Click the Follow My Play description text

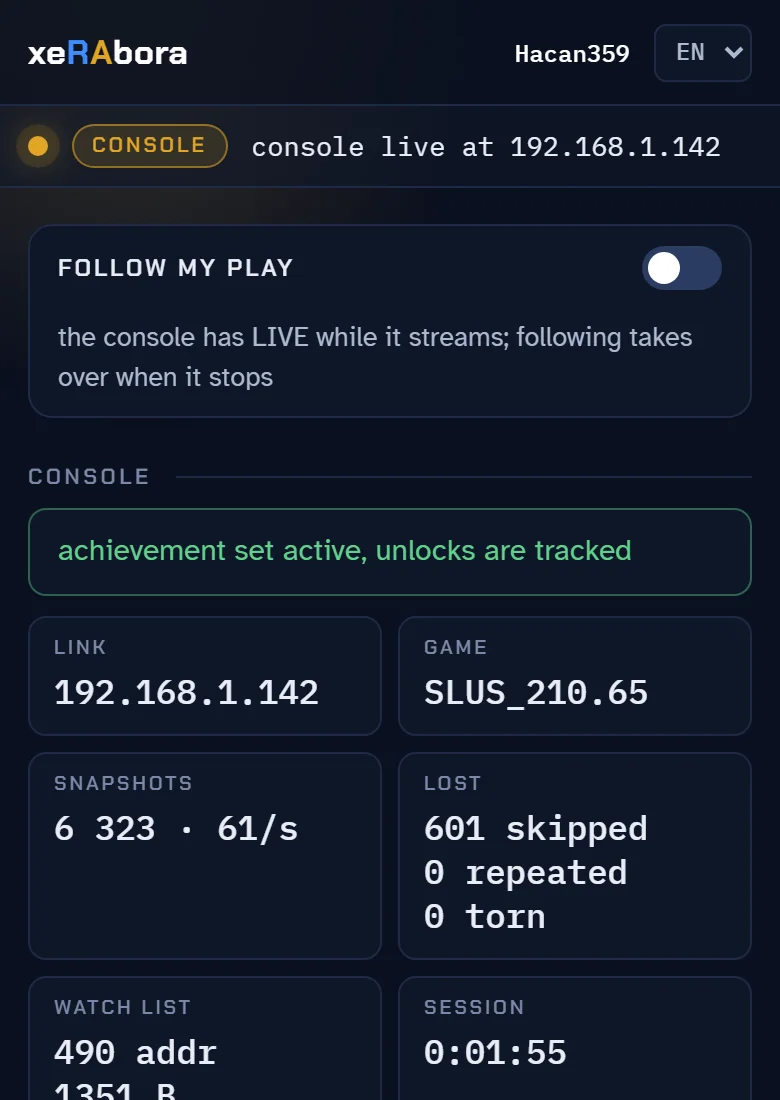[x=375, y=357]
